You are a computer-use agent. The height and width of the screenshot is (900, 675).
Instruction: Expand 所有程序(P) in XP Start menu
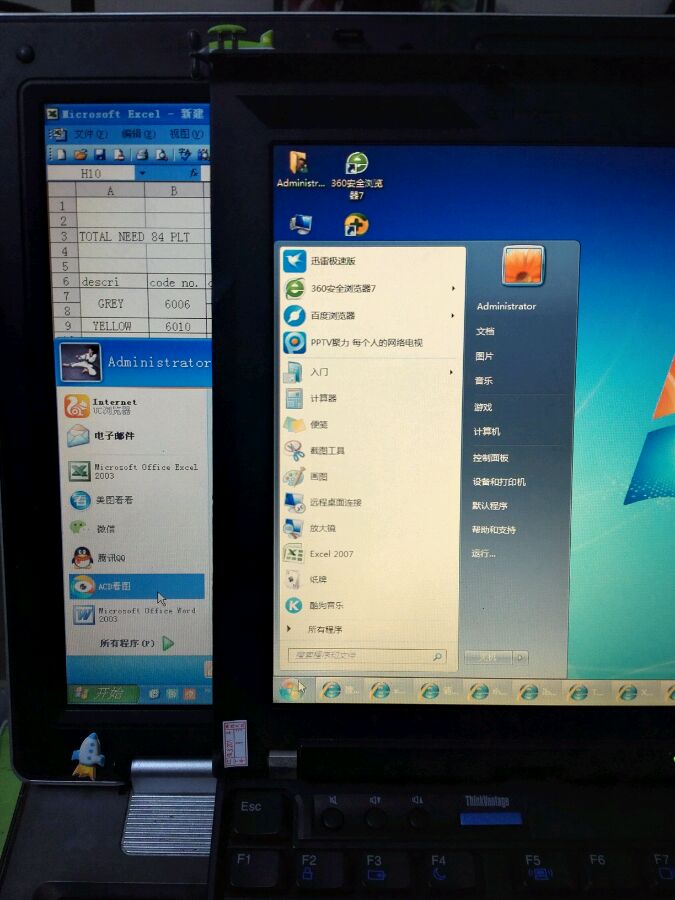137,643
